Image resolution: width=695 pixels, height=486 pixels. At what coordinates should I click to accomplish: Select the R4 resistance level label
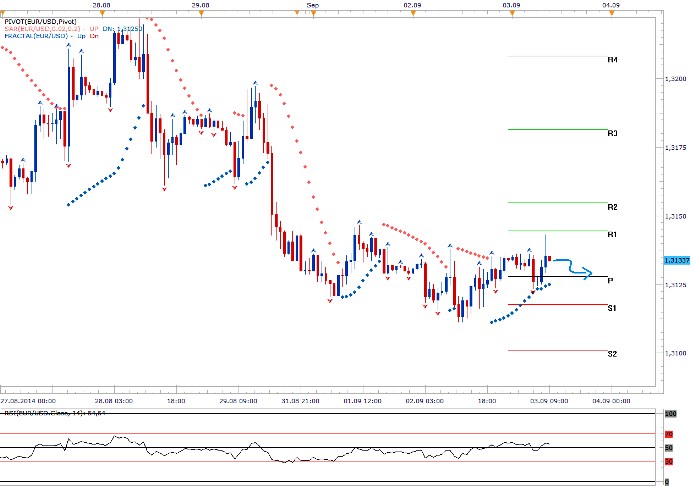pyautogui.click(x=612, y=61)
